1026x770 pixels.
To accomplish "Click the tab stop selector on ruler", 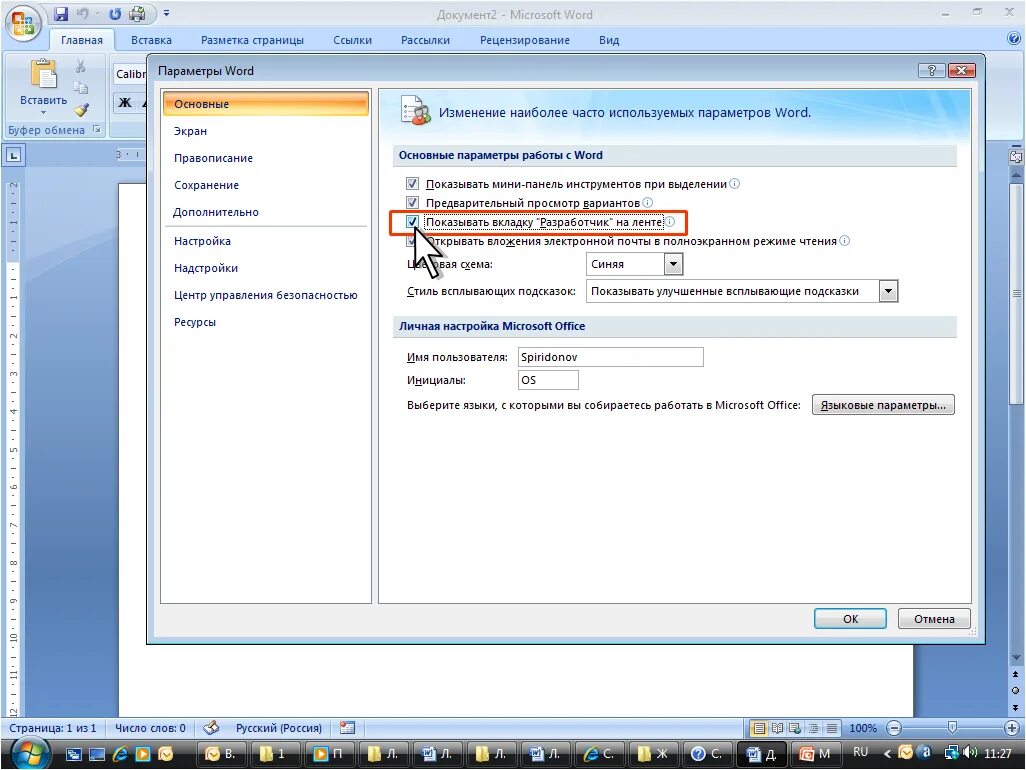I will 14,155.
